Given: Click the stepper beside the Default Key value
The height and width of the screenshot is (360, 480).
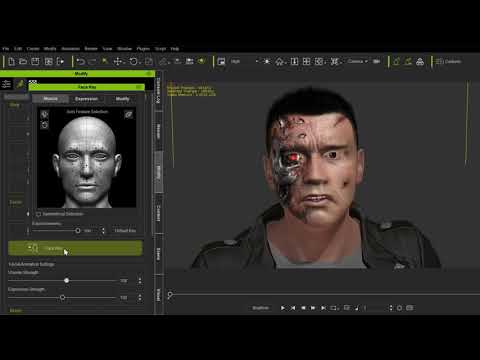Looking at the screenshot, I should [103, 231].
